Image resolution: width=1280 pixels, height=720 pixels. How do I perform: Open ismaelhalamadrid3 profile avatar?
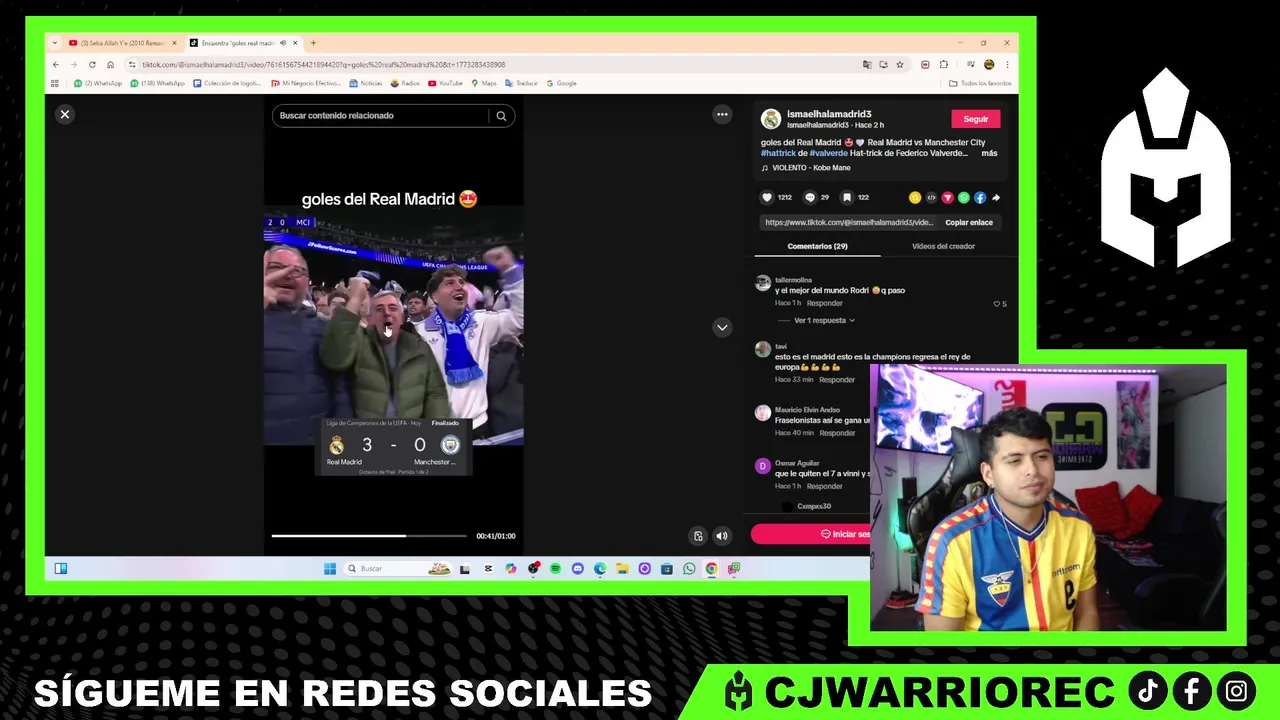click(770, 119)
